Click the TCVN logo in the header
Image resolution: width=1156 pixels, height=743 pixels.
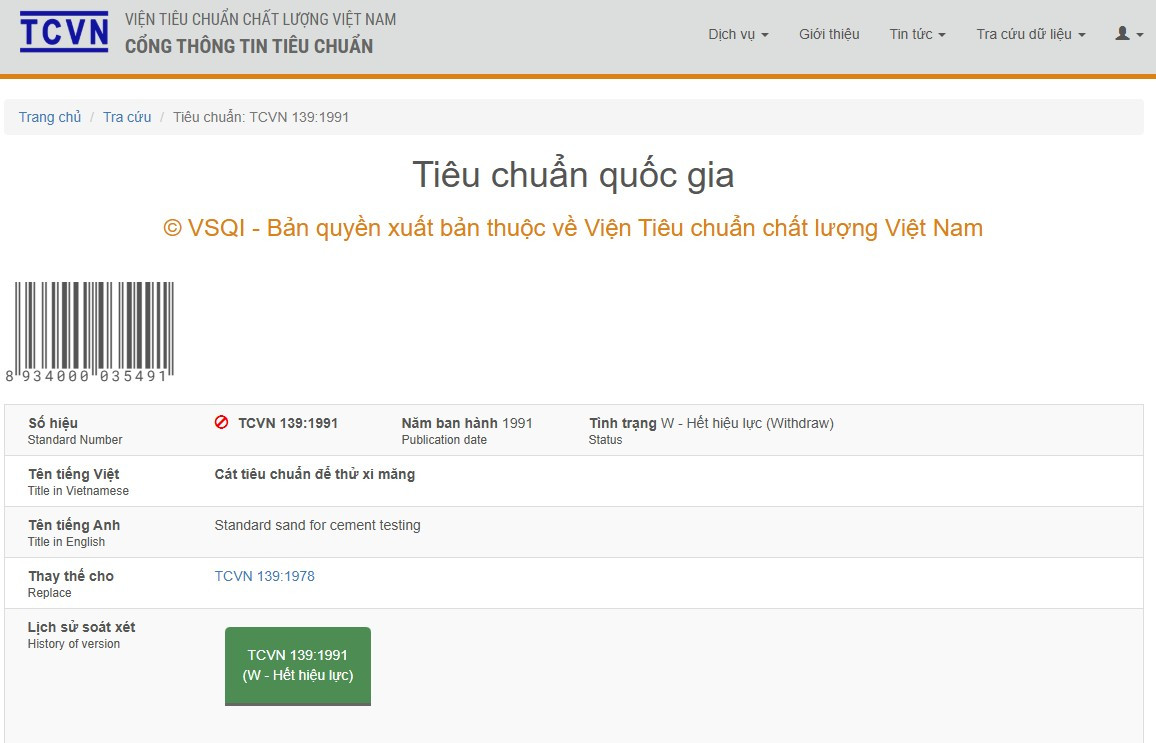coord(64,32)
